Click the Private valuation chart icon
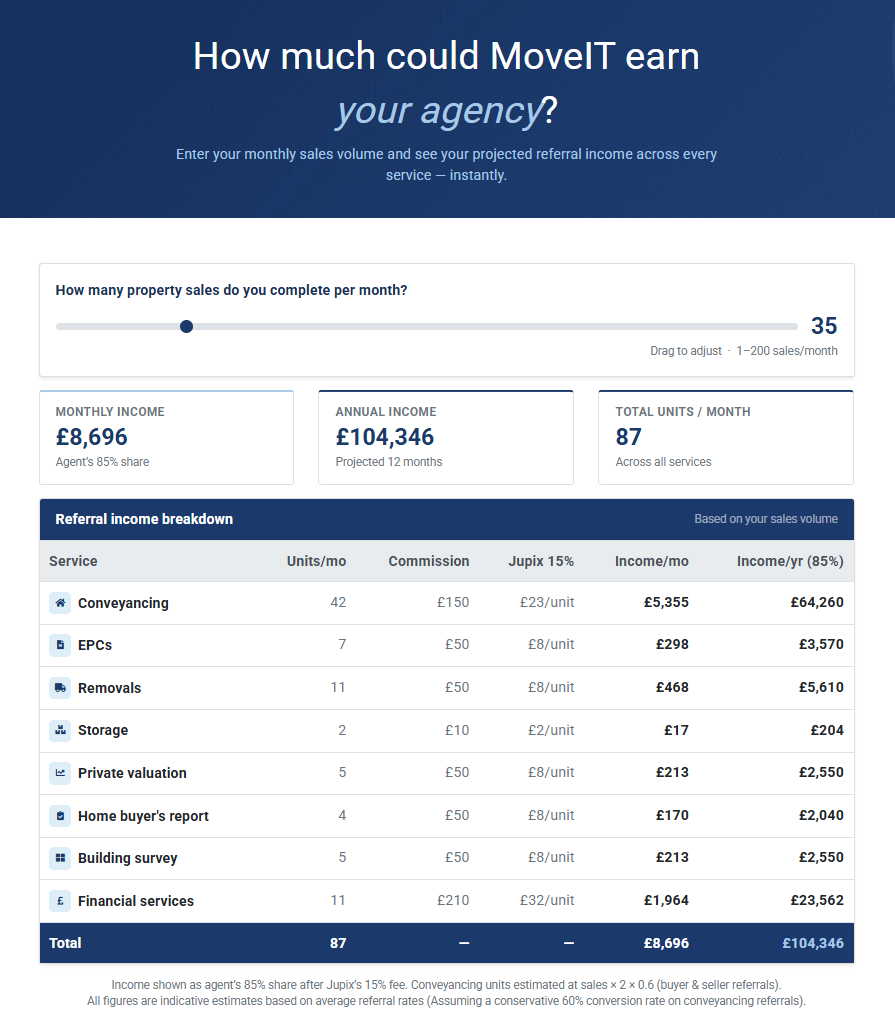The width and height of the screenshot is (895, 1010). [x=60, y=773]
